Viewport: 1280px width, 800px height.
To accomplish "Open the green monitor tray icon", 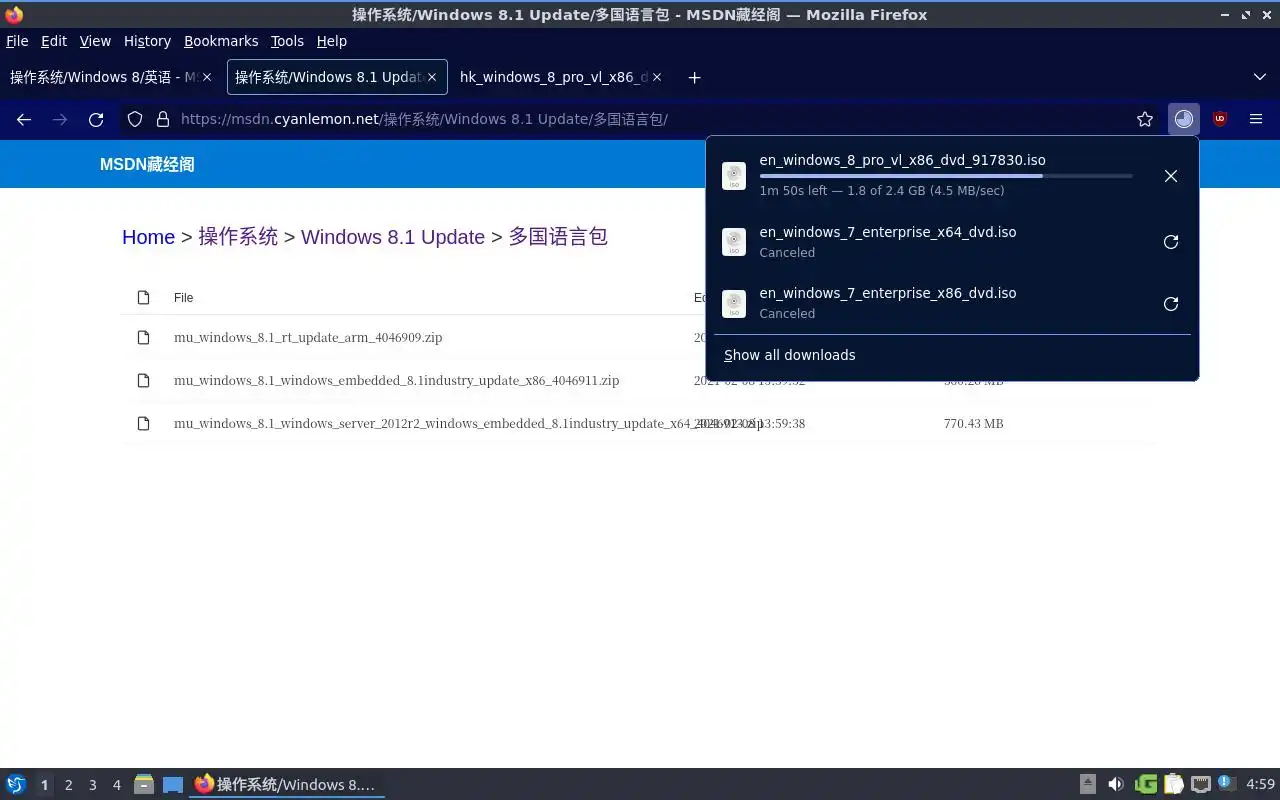I will click(1146, 785).
